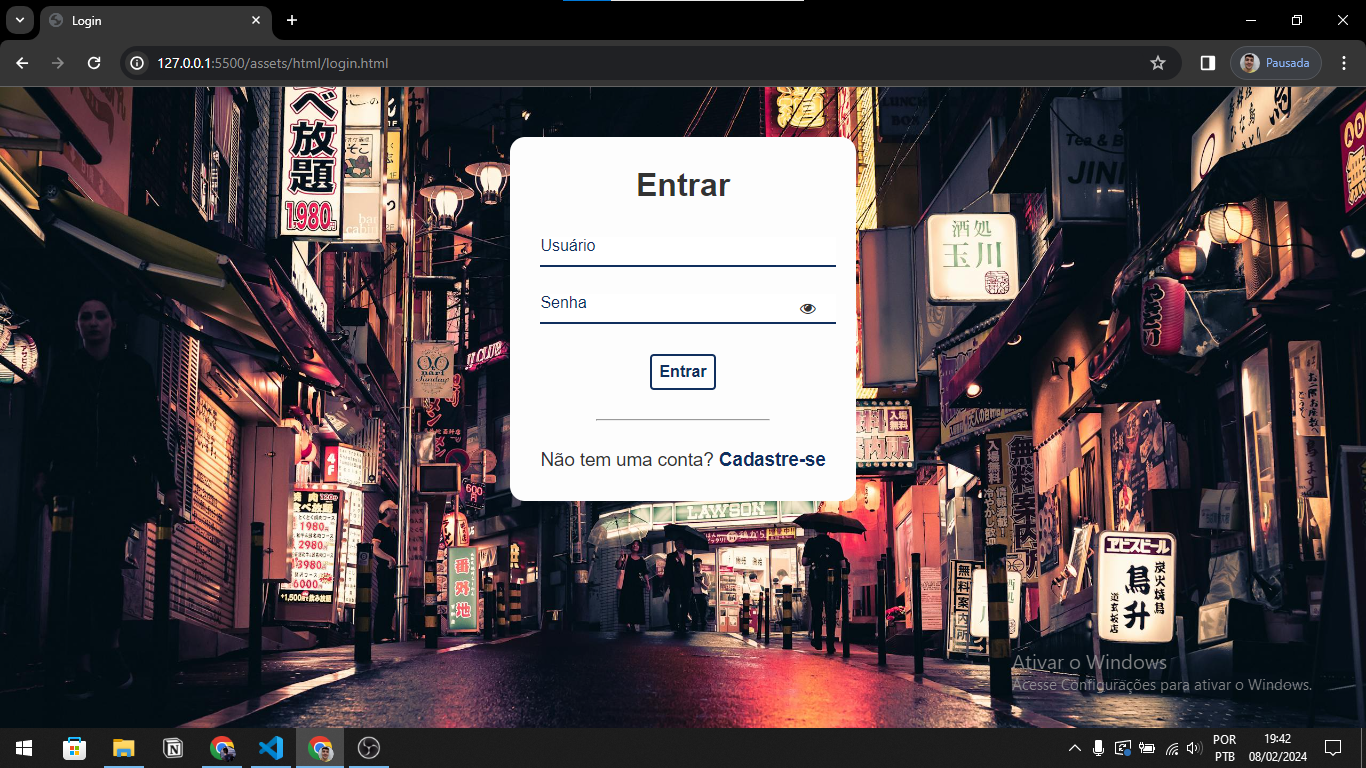The image size is (1366, 768).
Task: Bookmark this page with the star icon
Action: click(x=1158, y=63)
